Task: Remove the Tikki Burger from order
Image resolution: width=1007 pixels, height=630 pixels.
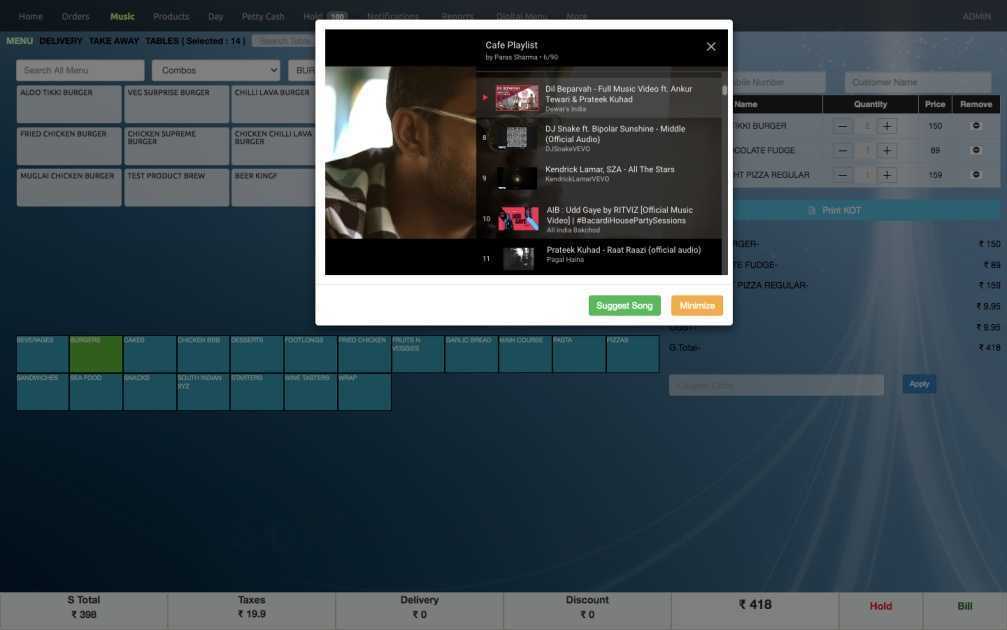Action: (975, 125)
